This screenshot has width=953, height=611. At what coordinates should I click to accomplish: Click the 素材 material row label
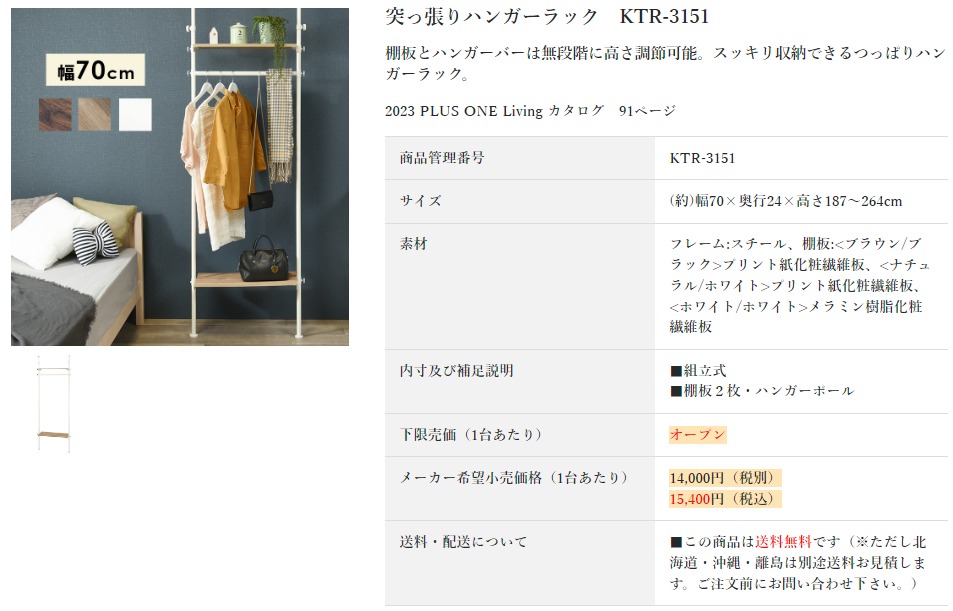coord(413,244)
